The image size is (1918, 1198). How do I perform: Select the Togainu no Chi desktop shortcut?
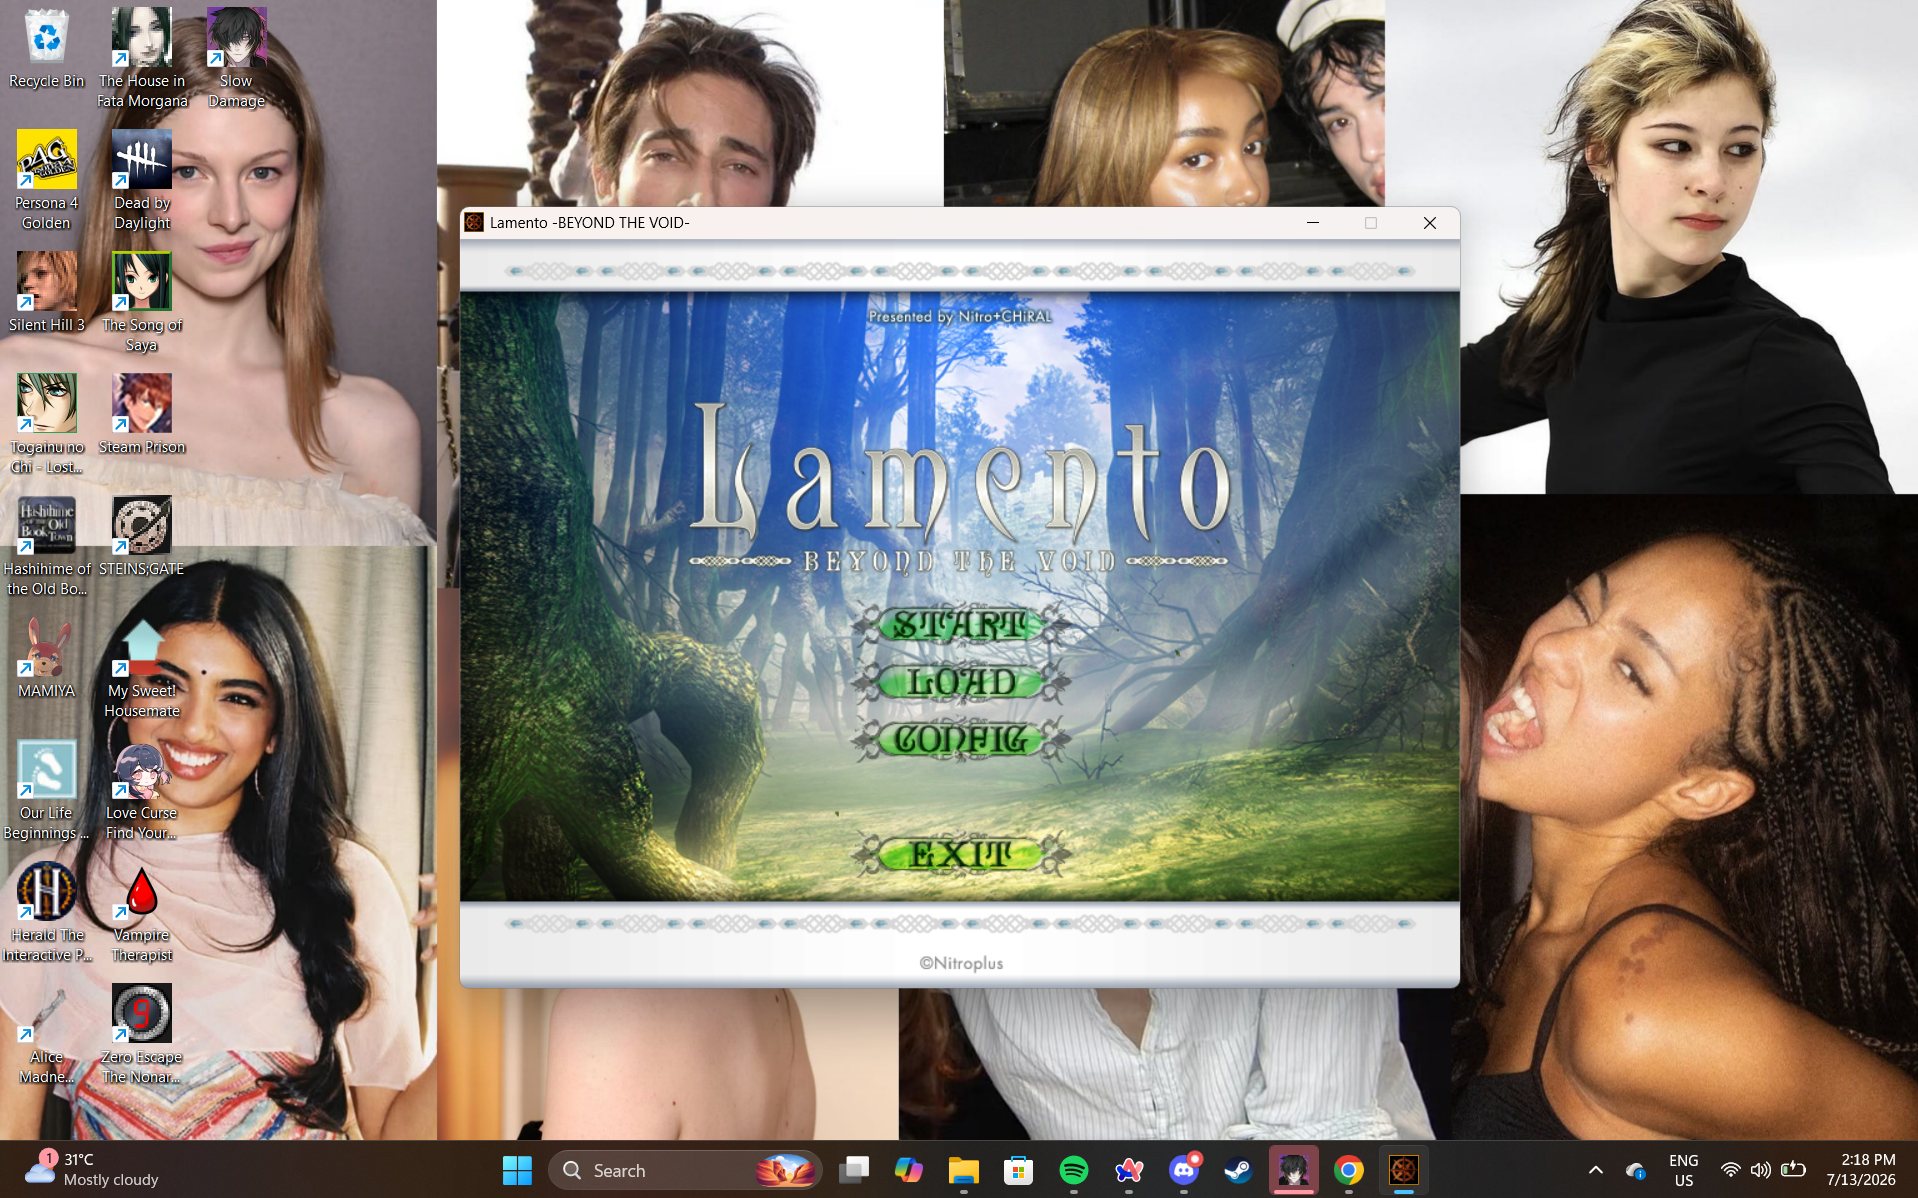point(47,424)
